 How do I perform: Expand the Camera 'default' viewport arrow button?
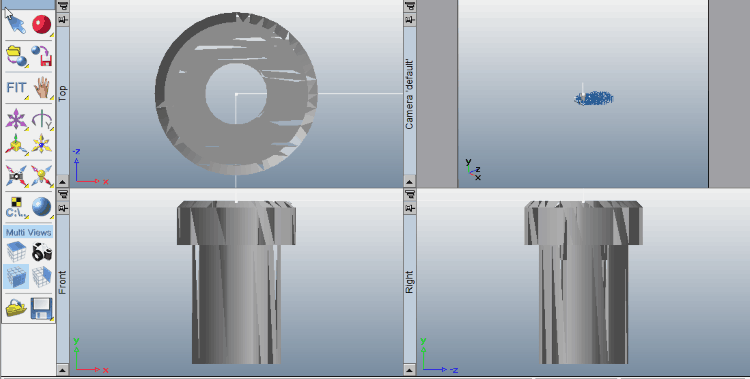(x=409, y=181)
